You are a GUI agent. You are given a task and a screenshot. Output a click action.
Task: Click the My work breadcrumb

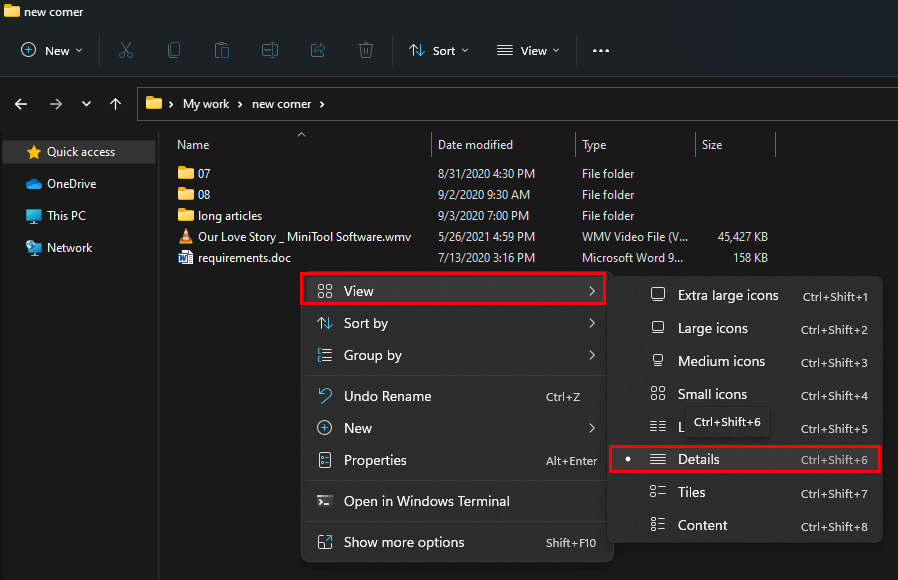coord(206,104)
